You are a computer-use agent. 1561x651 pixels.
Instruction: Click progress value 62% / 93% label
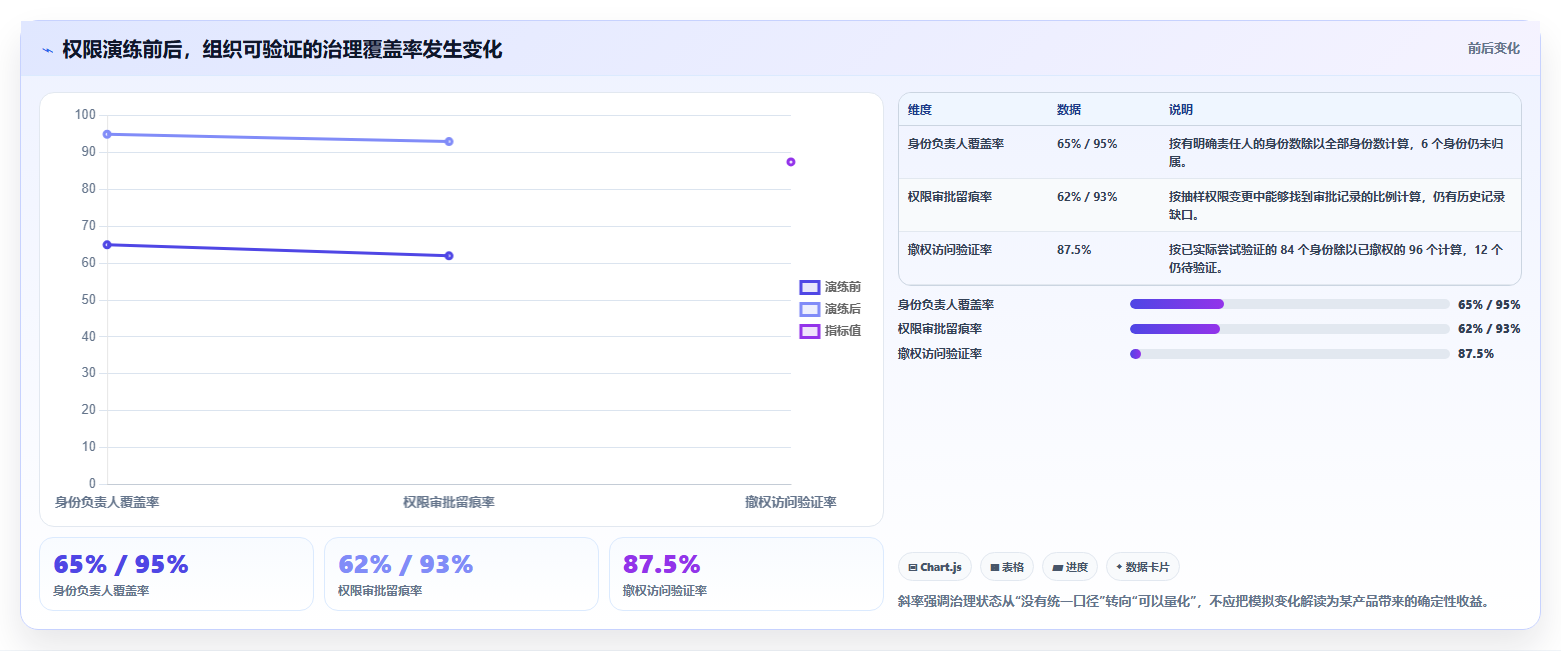(x=1489, y=329)
